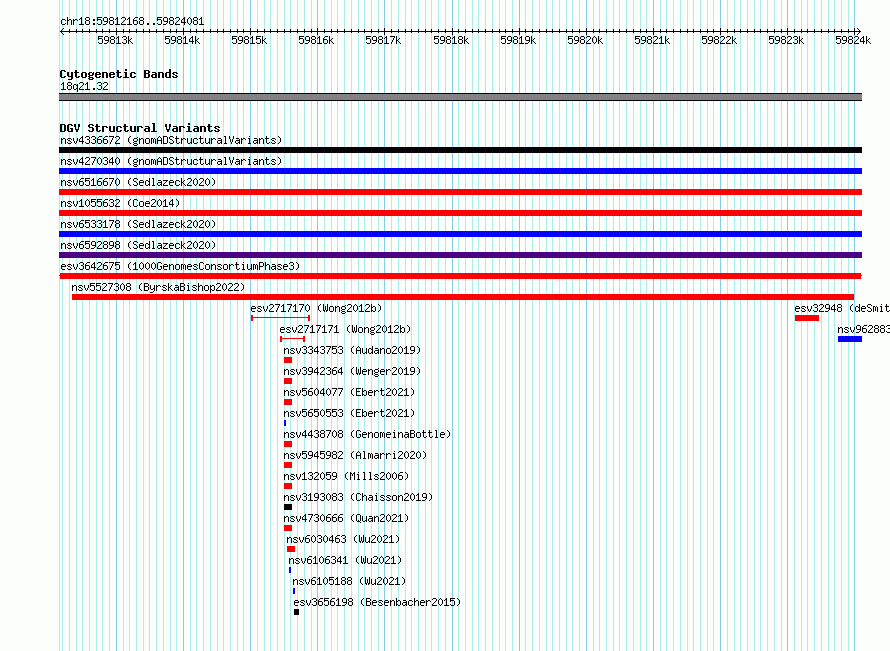
Task: Select nsv6106341 Wu2021 label
Action: [345, 560]
